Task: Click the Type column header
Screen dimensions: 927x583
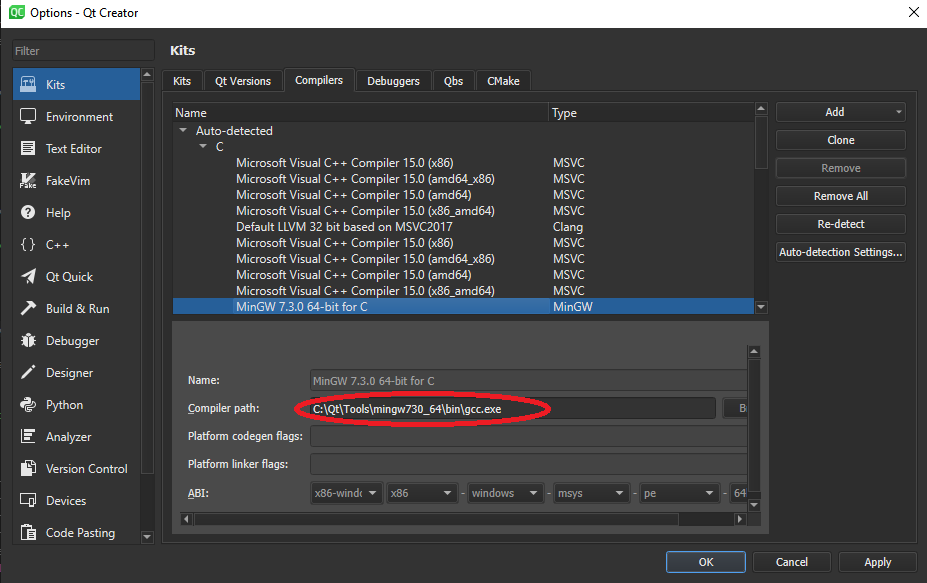Action: [652, 112]
